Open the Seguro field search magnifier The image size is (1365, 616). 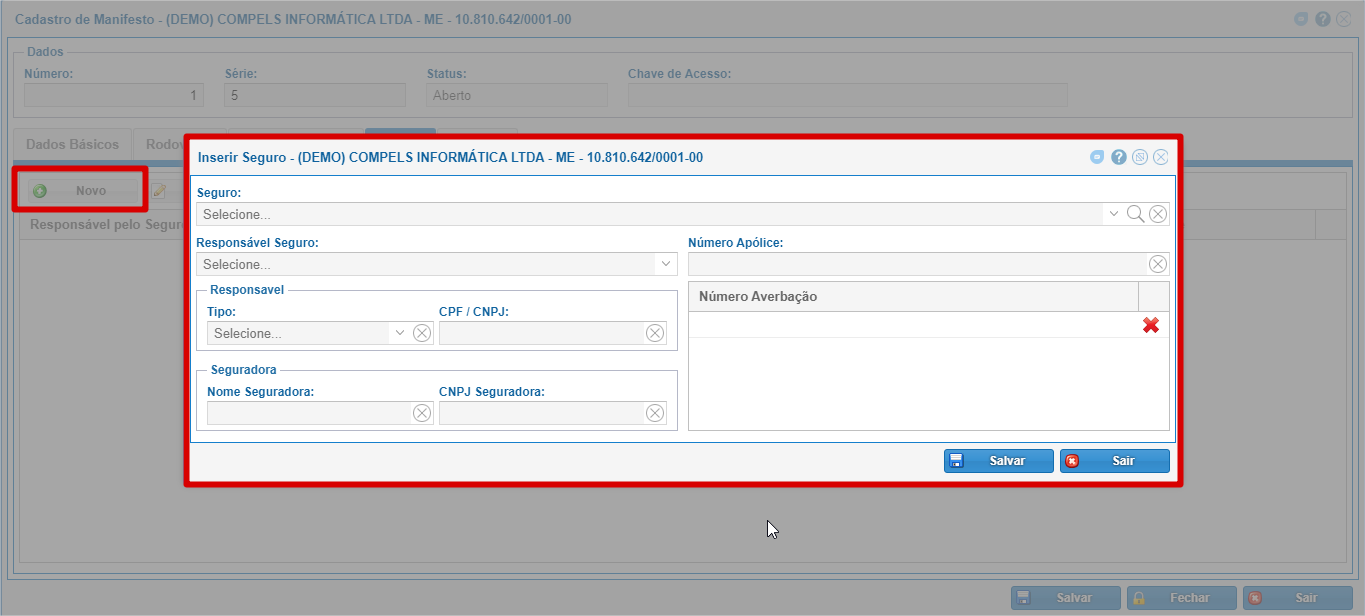1135,214
